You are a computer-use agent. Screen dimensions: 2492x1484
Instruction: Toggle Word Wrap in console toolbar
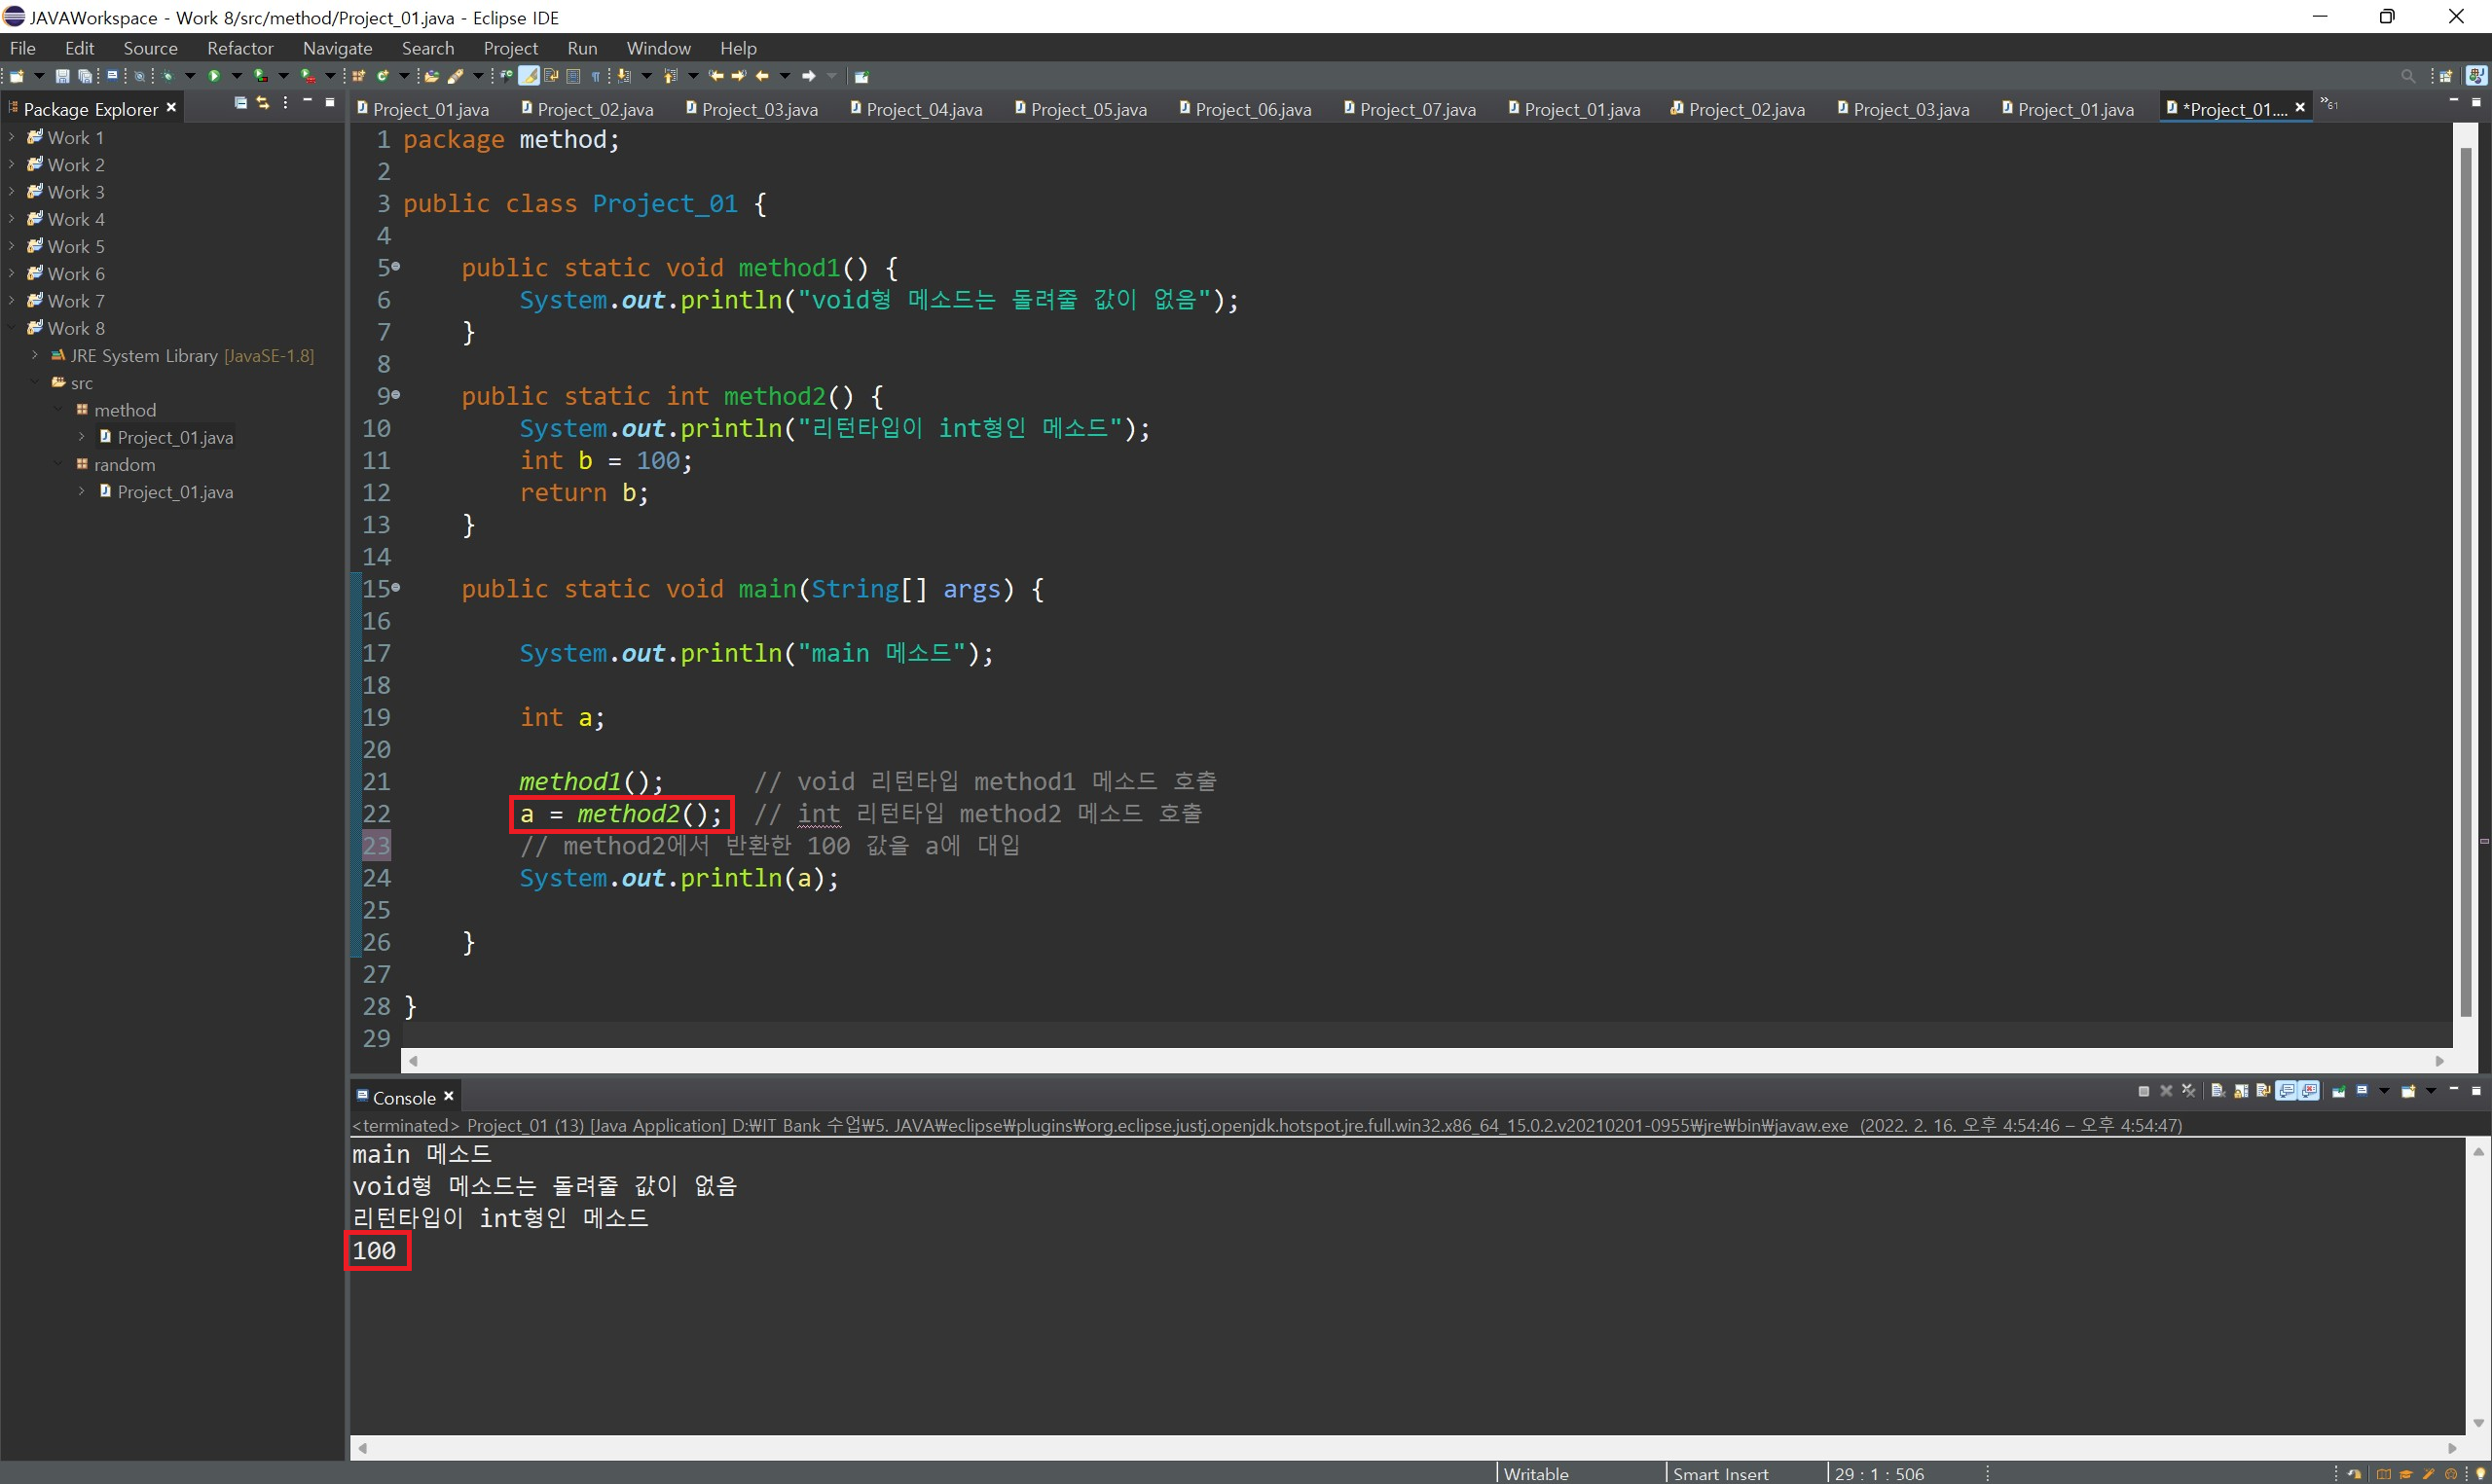pos(2263,1091)
